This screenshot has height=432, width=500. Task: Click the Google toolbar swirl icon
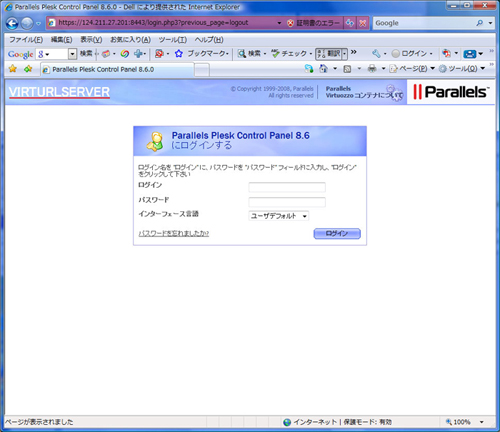point(125,54)
